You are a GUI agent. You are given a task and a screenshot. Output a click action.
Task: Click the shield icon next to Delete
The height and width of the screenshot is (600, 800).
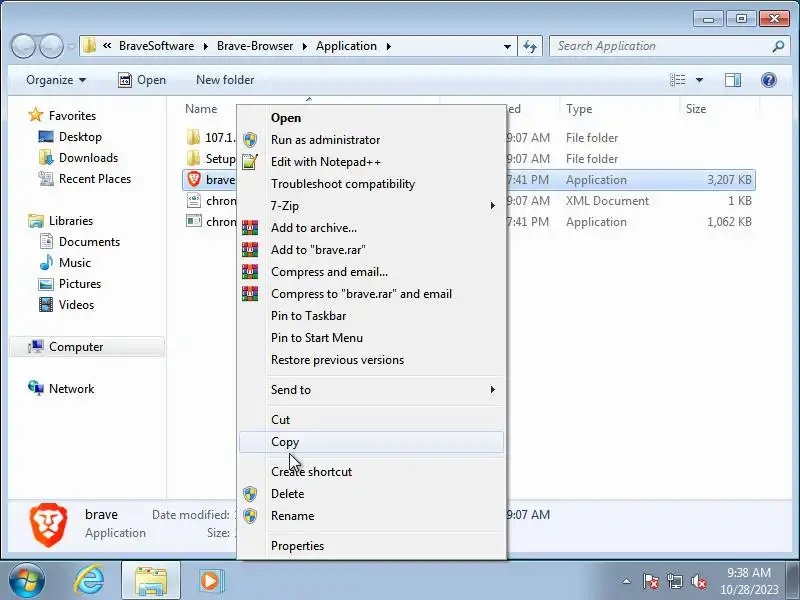[250, 494]
